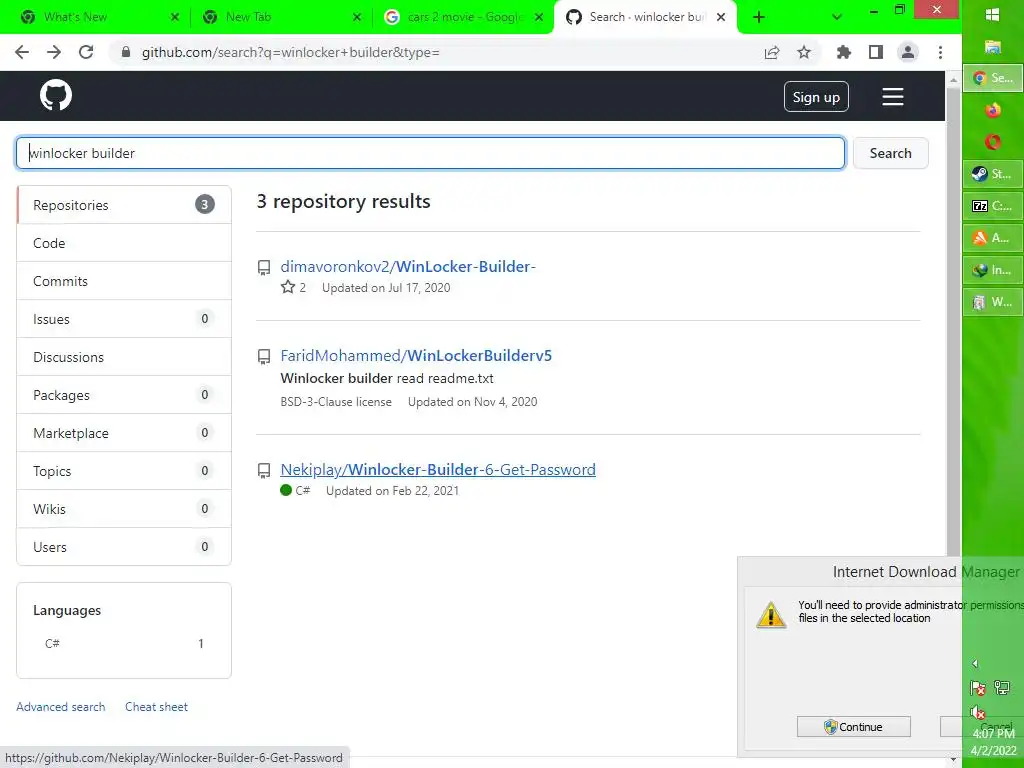The width and height of the screenshot is (1024, 768).
Task: Select the Marketplace filter
Action: (124, 433)
